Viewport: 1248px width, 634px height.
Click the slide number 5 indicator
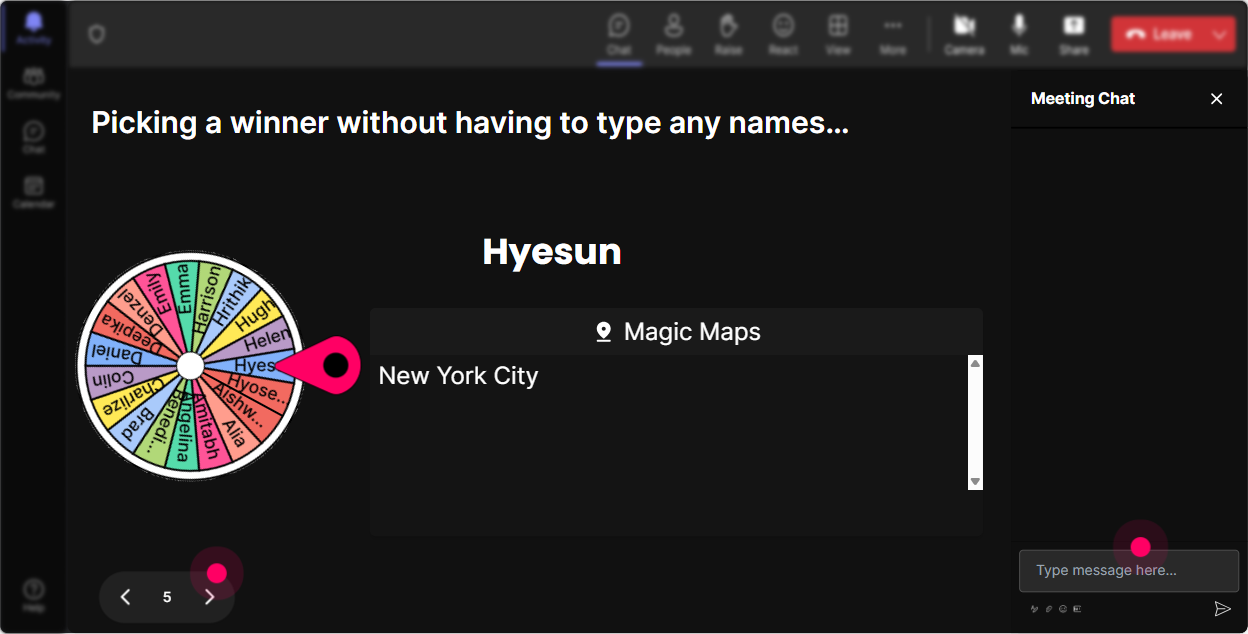(x=167, y=597)
